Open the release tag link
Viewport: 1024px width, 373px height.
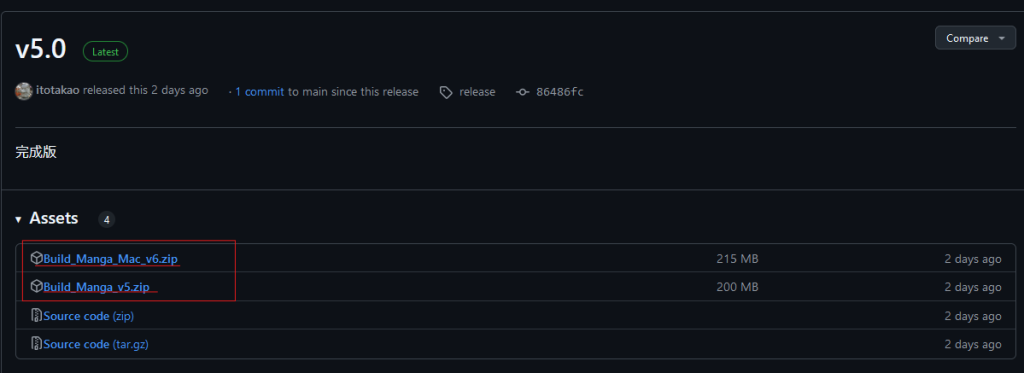(x=477, y=92)
